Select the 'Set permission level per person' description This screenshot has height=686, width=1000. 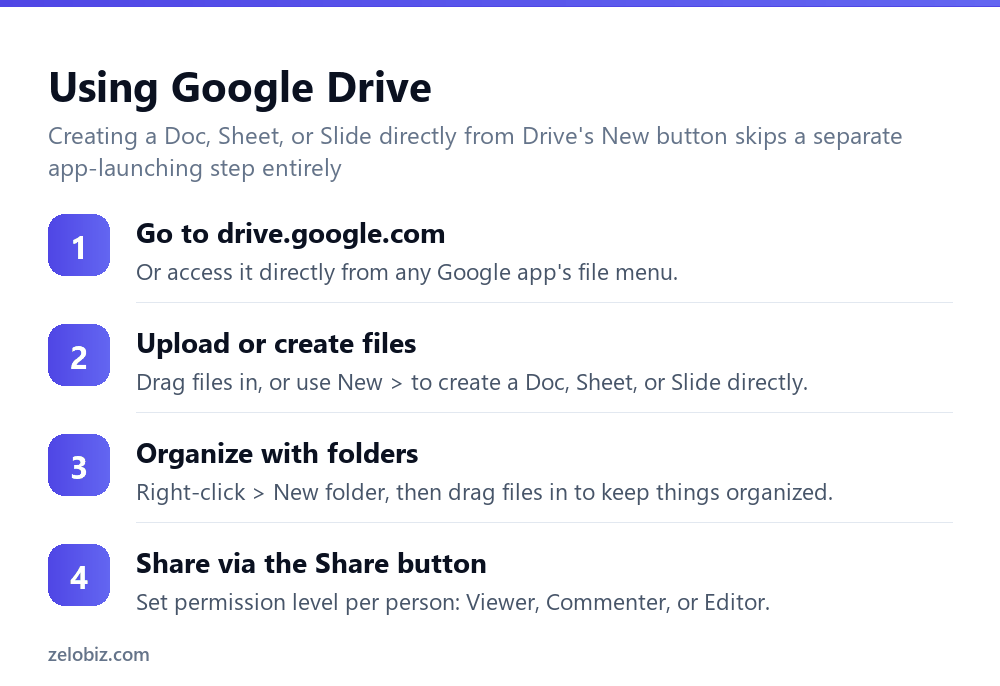coord(453,602)
